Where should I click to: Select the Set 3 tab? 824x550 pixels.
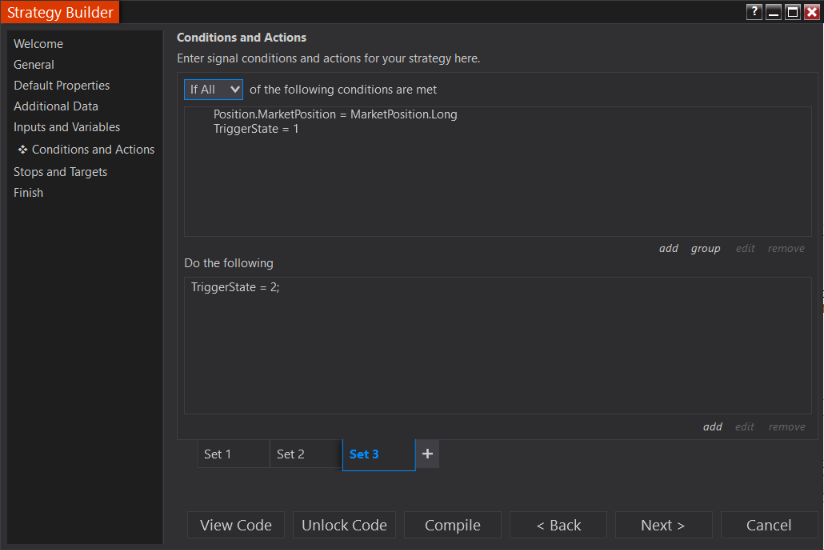coord(364,454)
